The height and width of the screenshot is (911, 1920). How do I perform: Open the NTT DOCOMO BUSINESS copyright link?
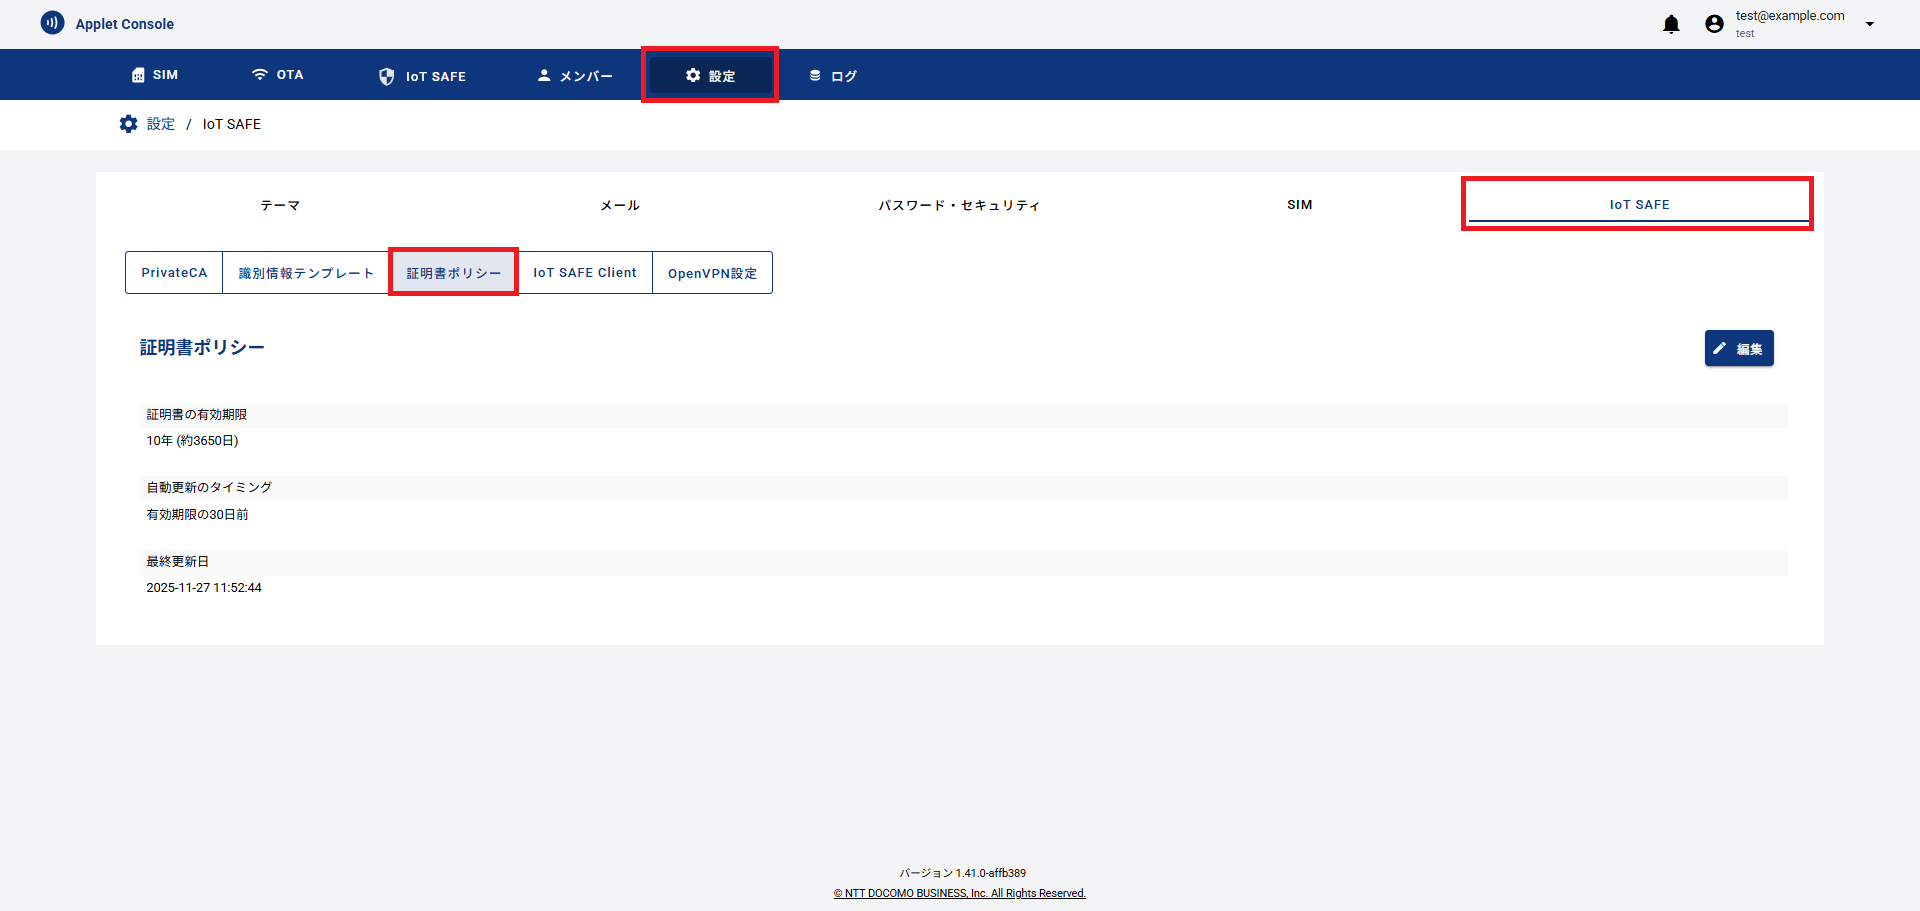click(959, 893)
